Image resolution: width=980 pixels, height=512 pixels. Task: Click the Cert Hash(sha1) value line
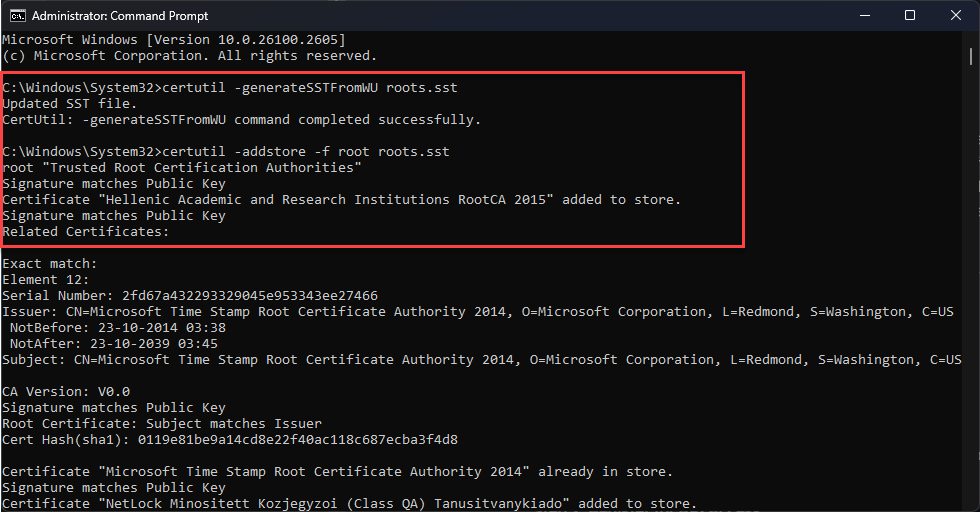coord(230,439)
